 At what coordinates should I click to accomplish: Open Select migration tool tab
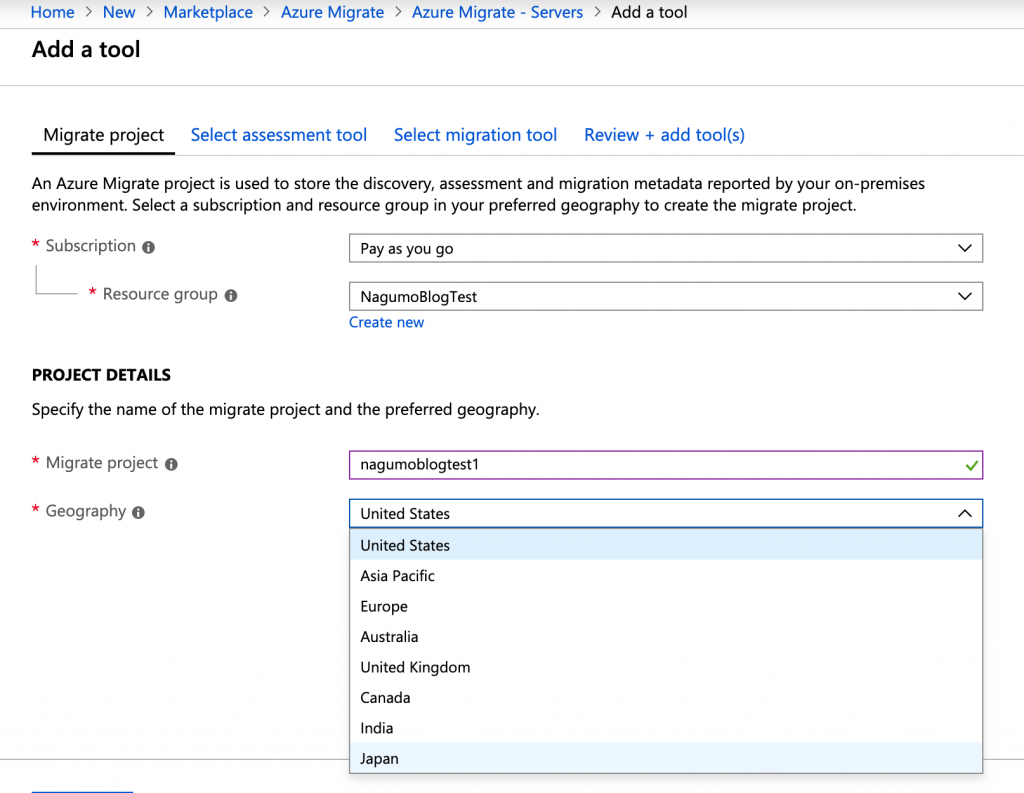pyautogui.click(x=475, y=135)
